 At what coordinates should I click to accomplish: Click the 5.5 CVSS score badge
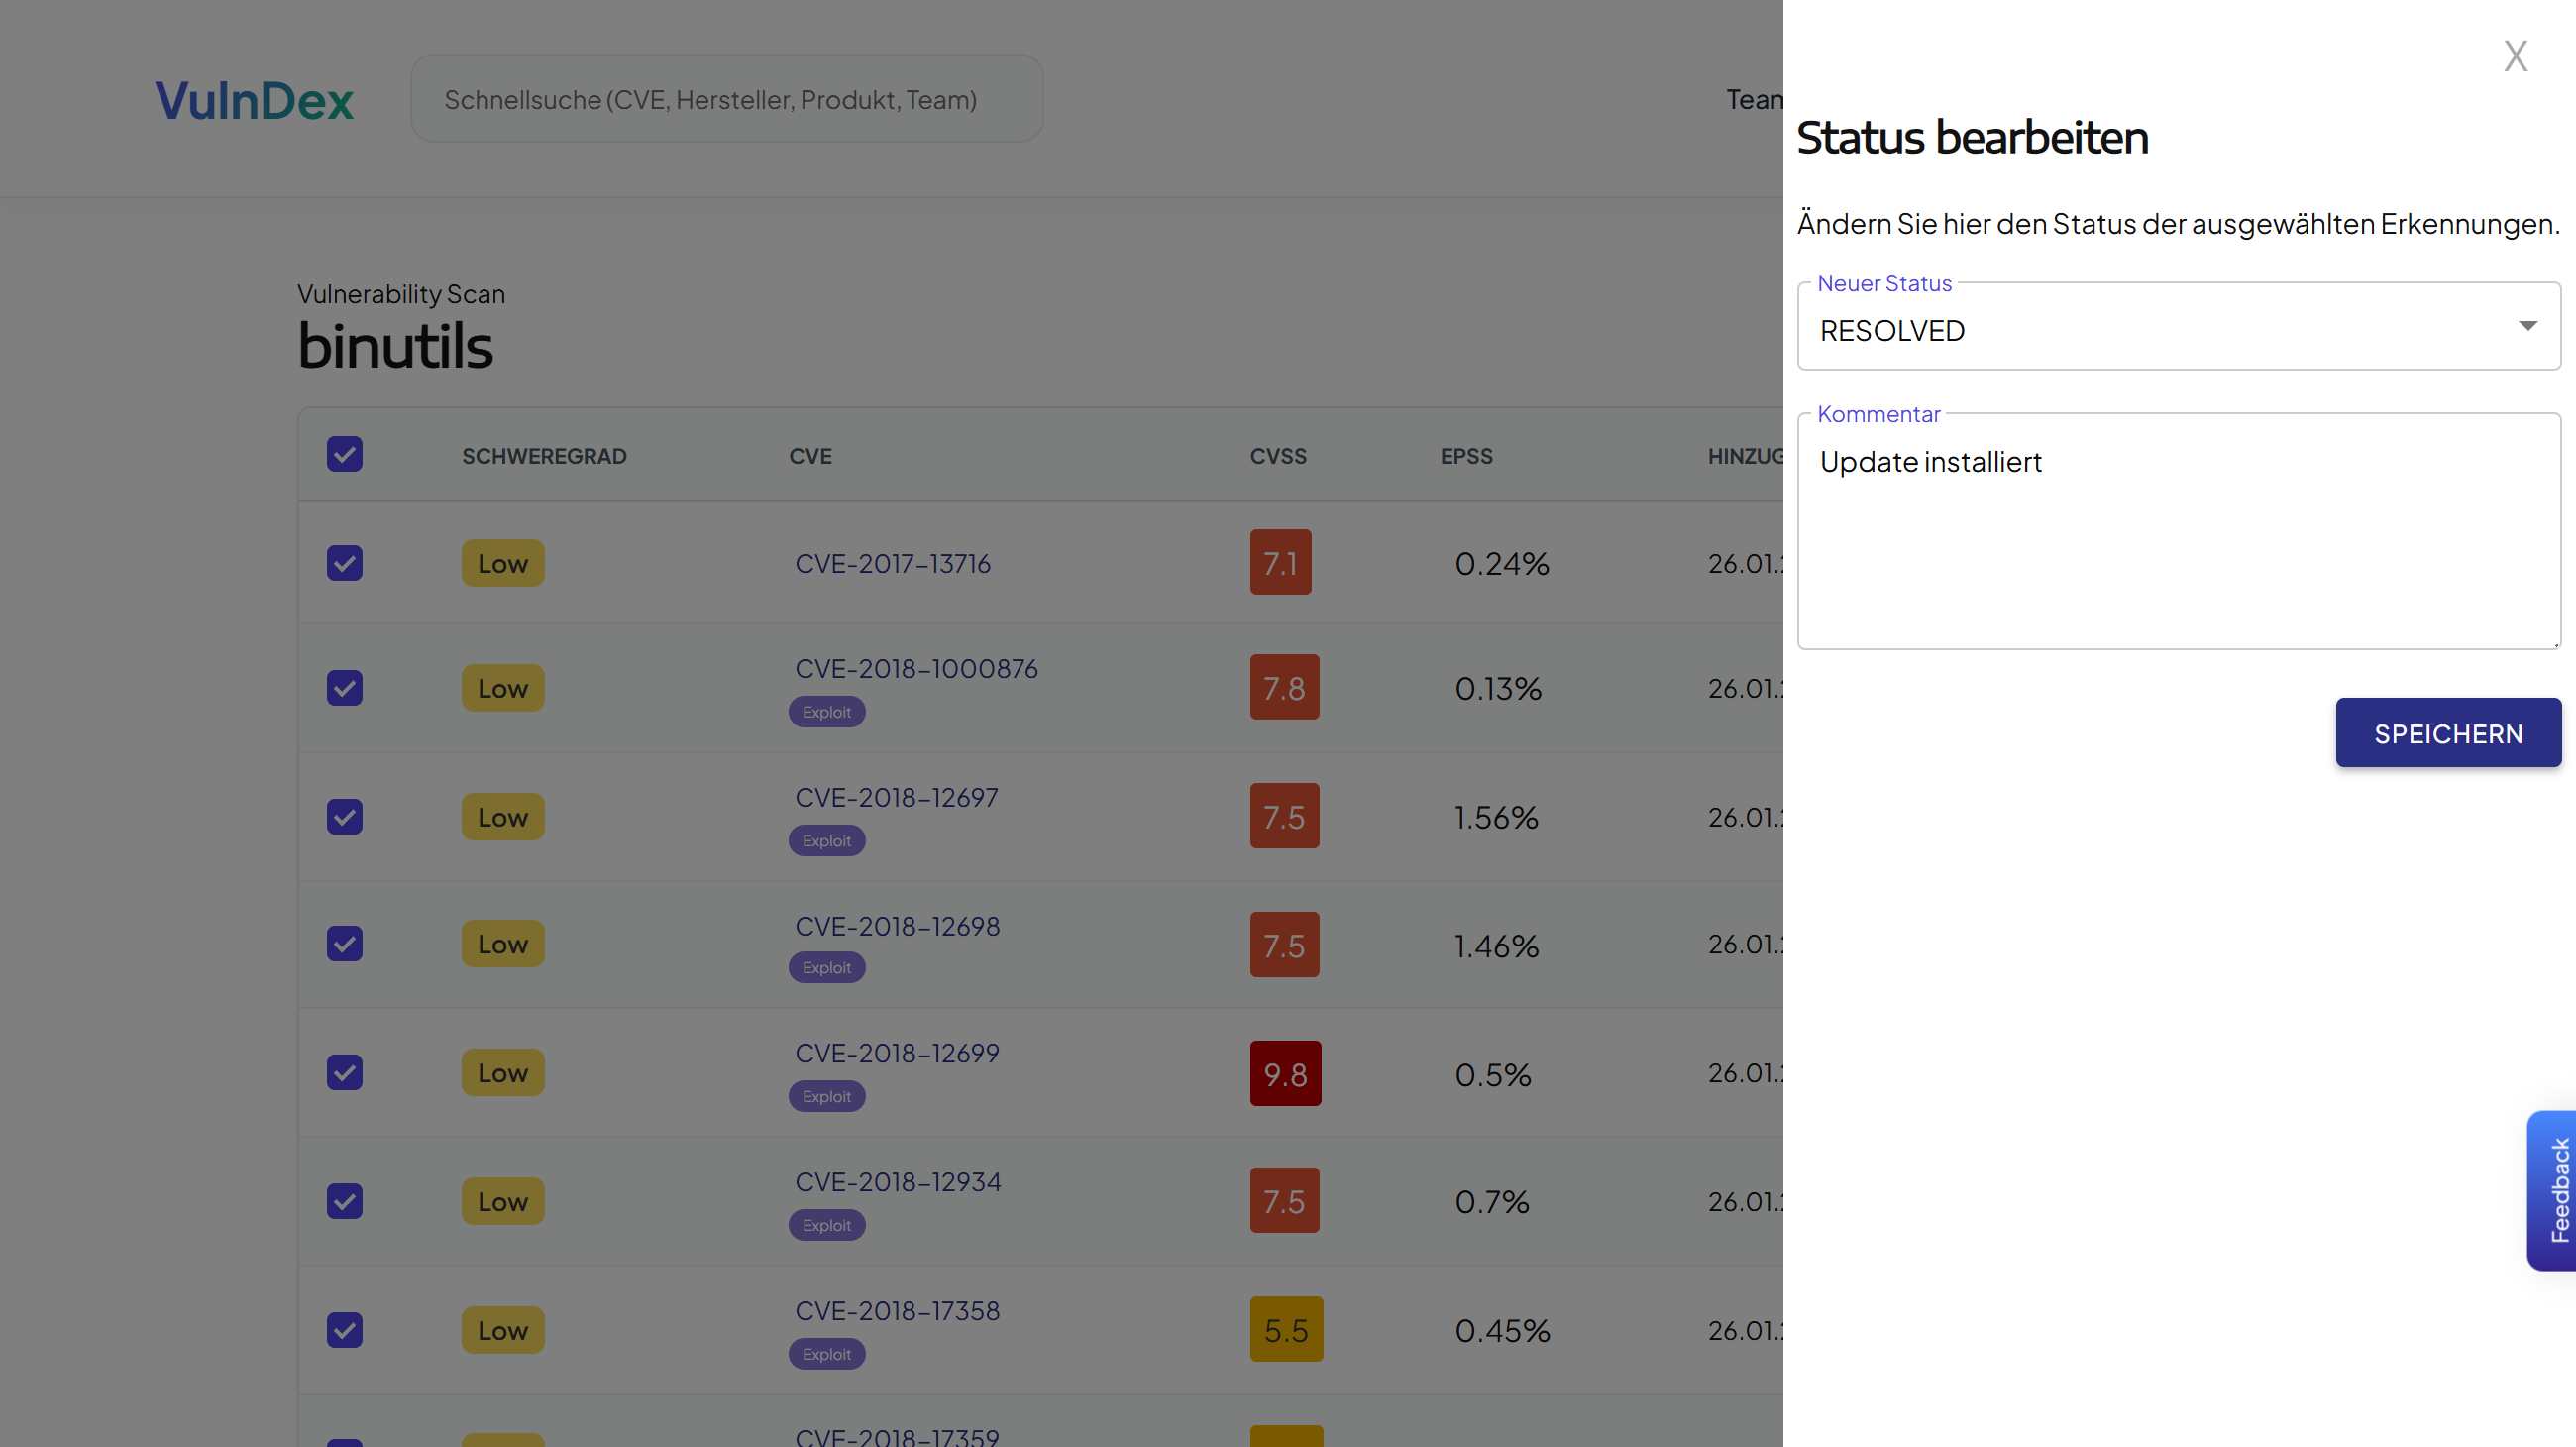pos(1286,1330)
